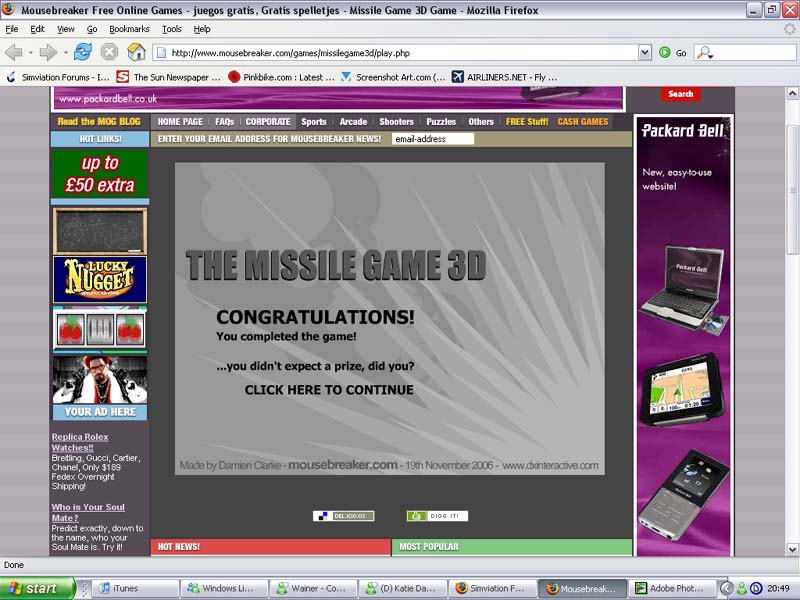Open the HOME PAGE nav link
The image size is (800, 600).
(180, 122)
